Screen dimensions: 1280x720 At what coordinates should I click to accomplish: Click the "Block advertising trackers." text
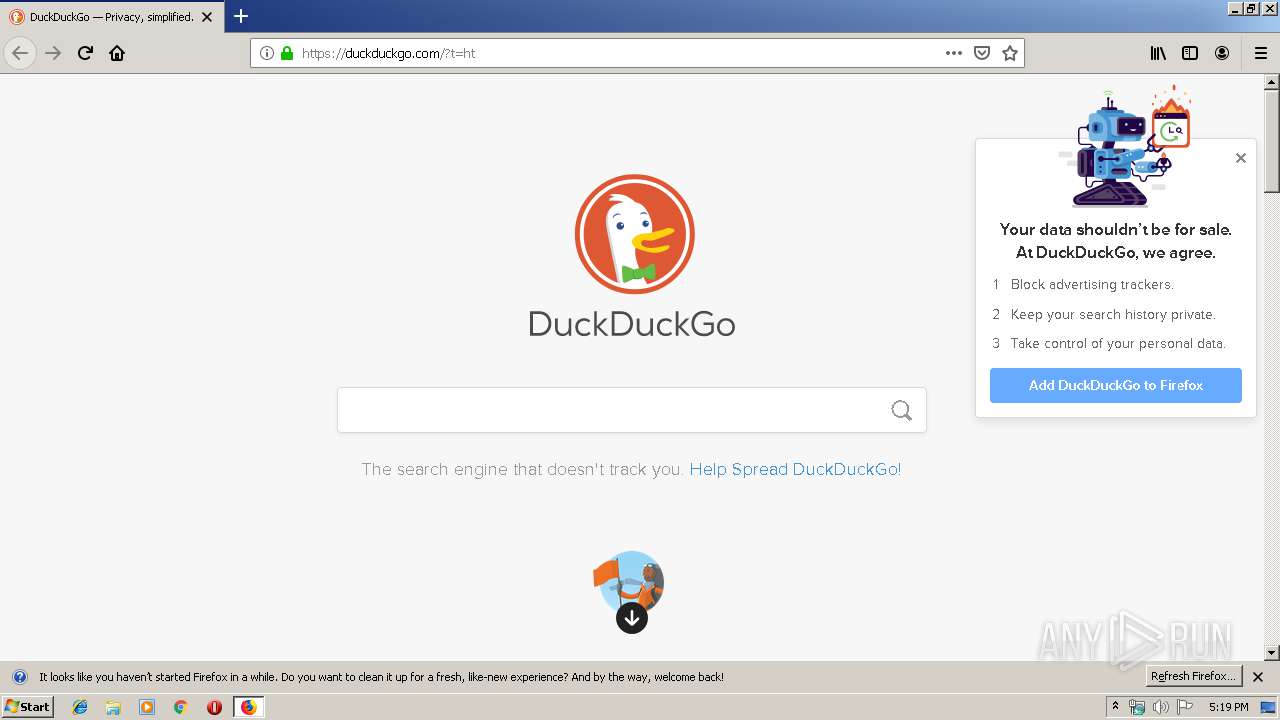[x=1092, y=284]
